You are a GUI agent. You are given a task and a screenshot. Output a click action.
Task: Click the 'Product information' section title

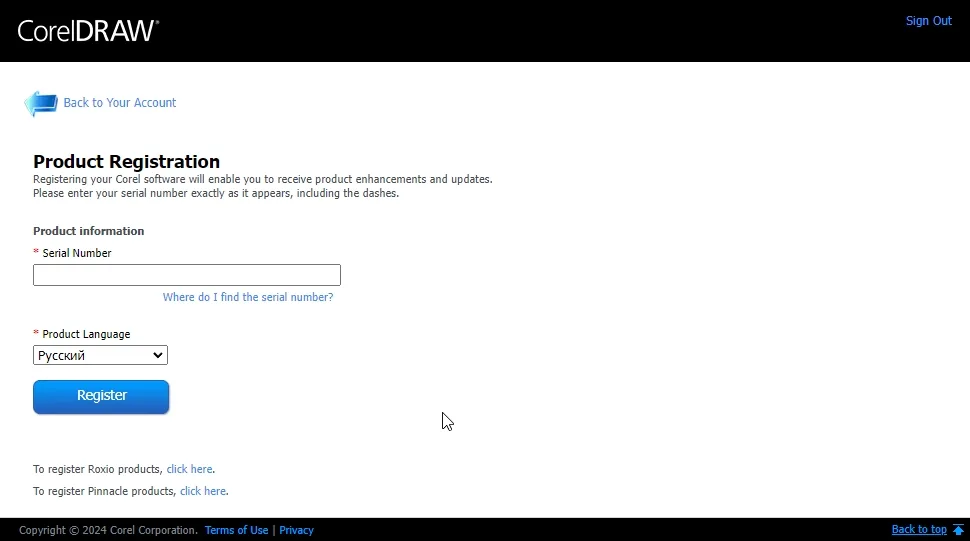(x=88, y=231)
